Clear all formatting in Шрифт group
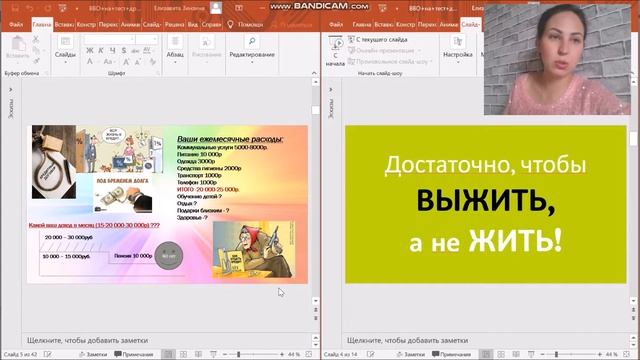This screenshot has width=640, height=360. 153,62
